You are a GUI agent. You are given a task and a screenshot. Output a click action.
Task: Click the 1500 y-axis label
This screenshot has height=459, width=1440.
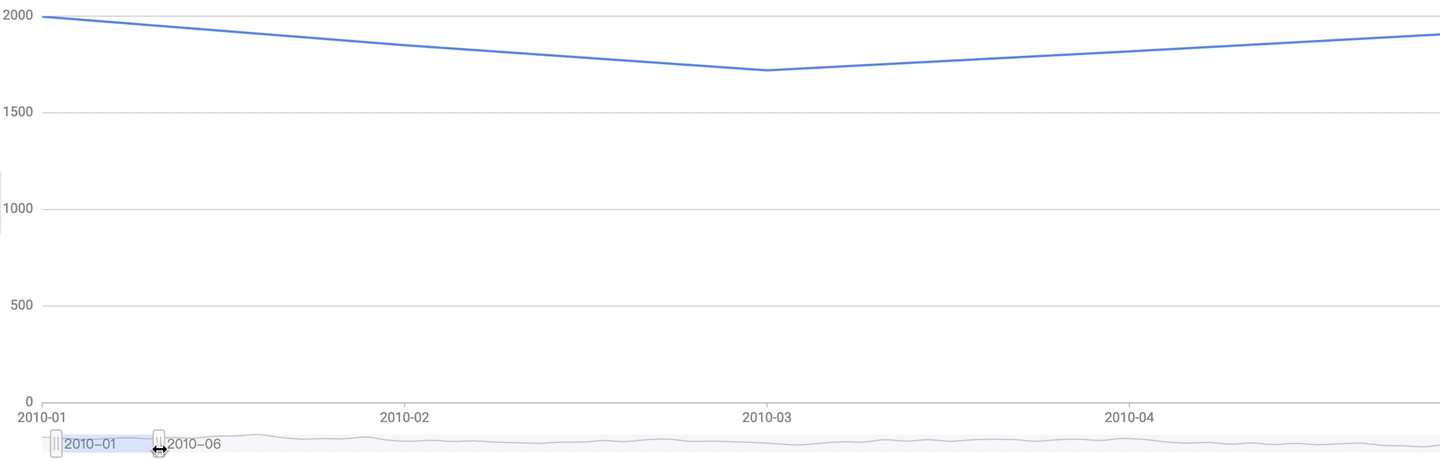[x=18, y=112]
